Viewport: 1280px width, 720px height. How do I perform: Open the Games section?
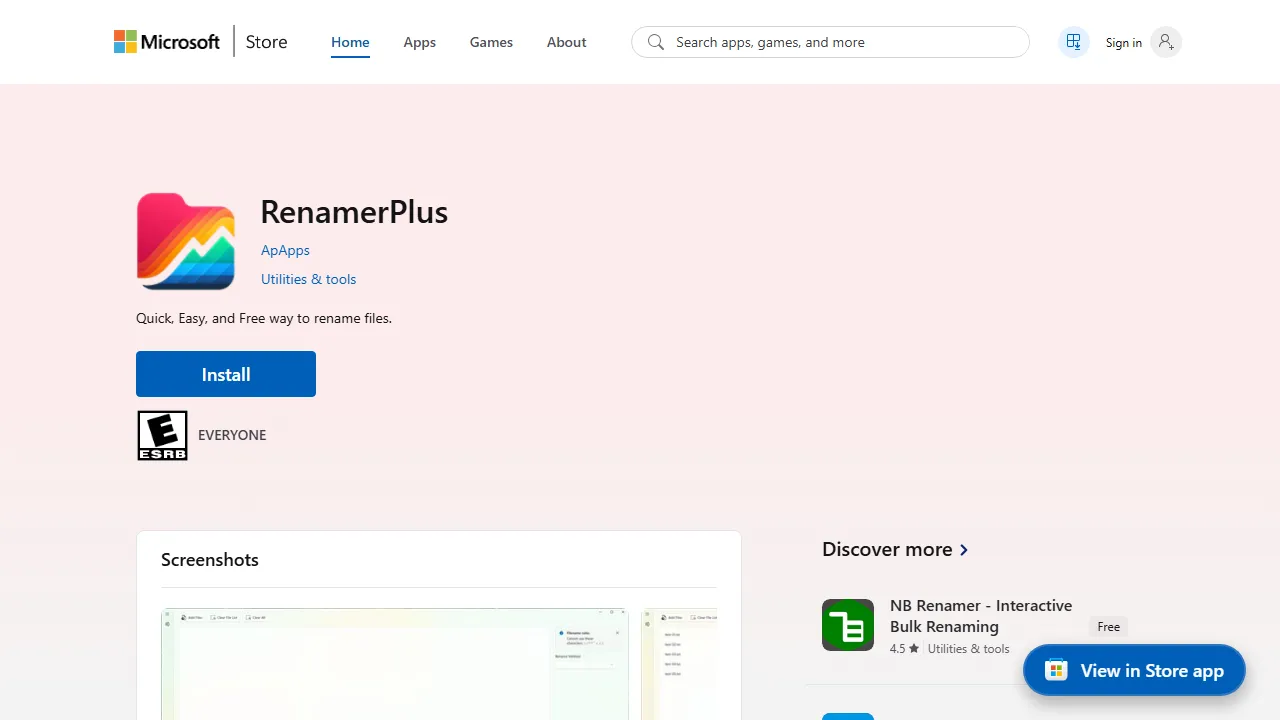point(491,42)
